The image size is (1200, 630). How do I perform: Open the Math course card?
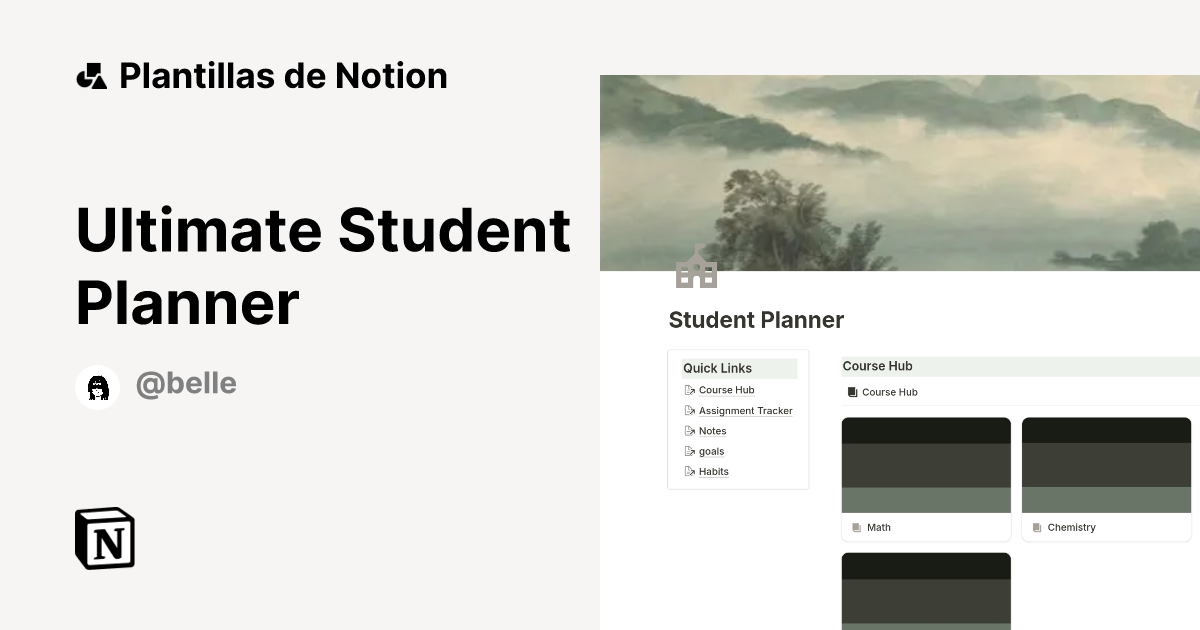(x=926, y=478)
